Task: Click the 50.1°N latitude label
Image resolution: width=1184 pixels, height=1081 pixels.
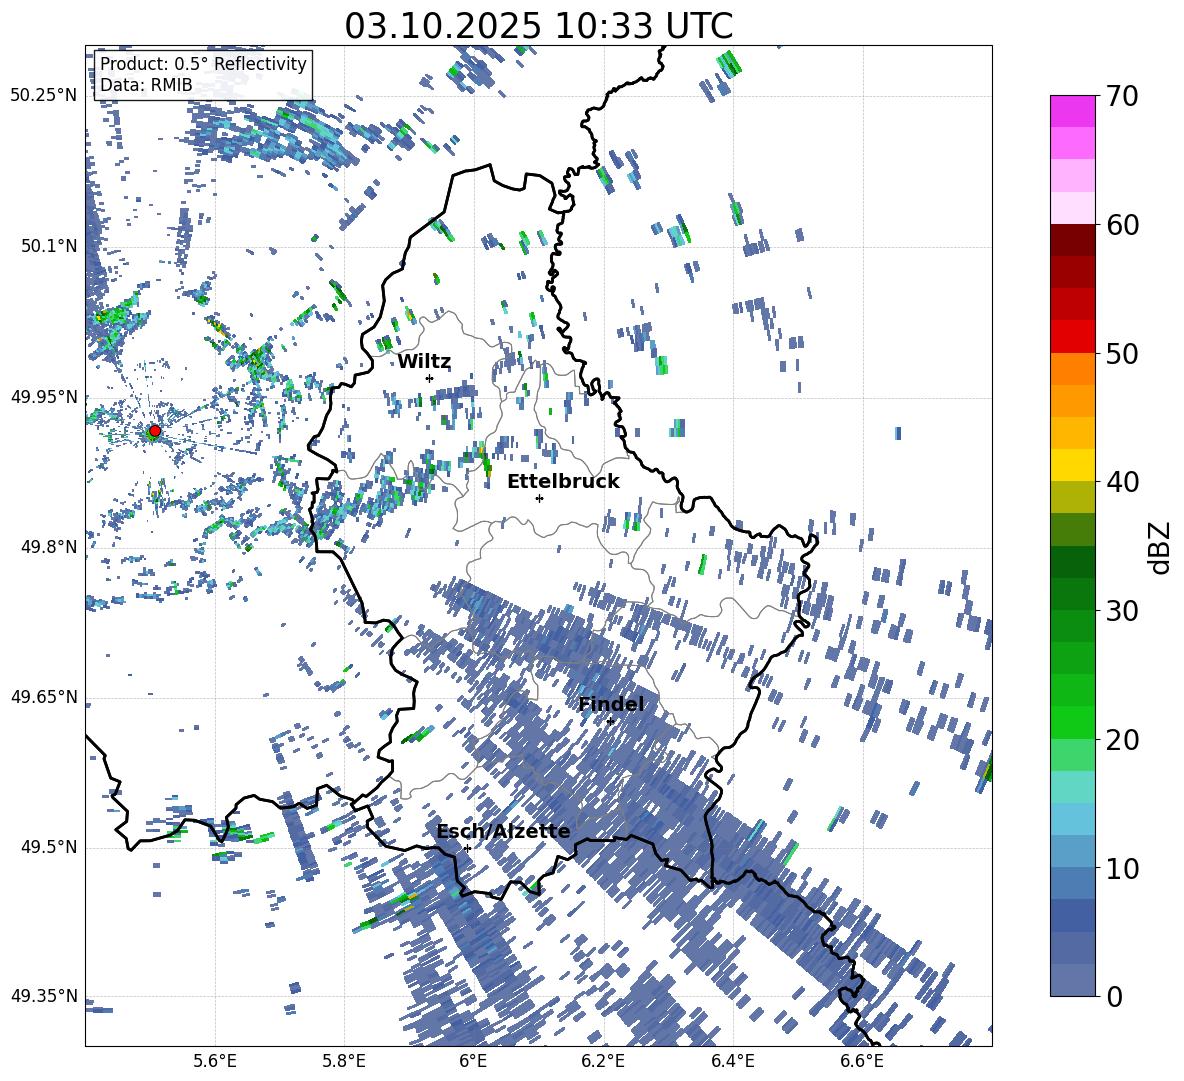Action: [x=48, y=246]
